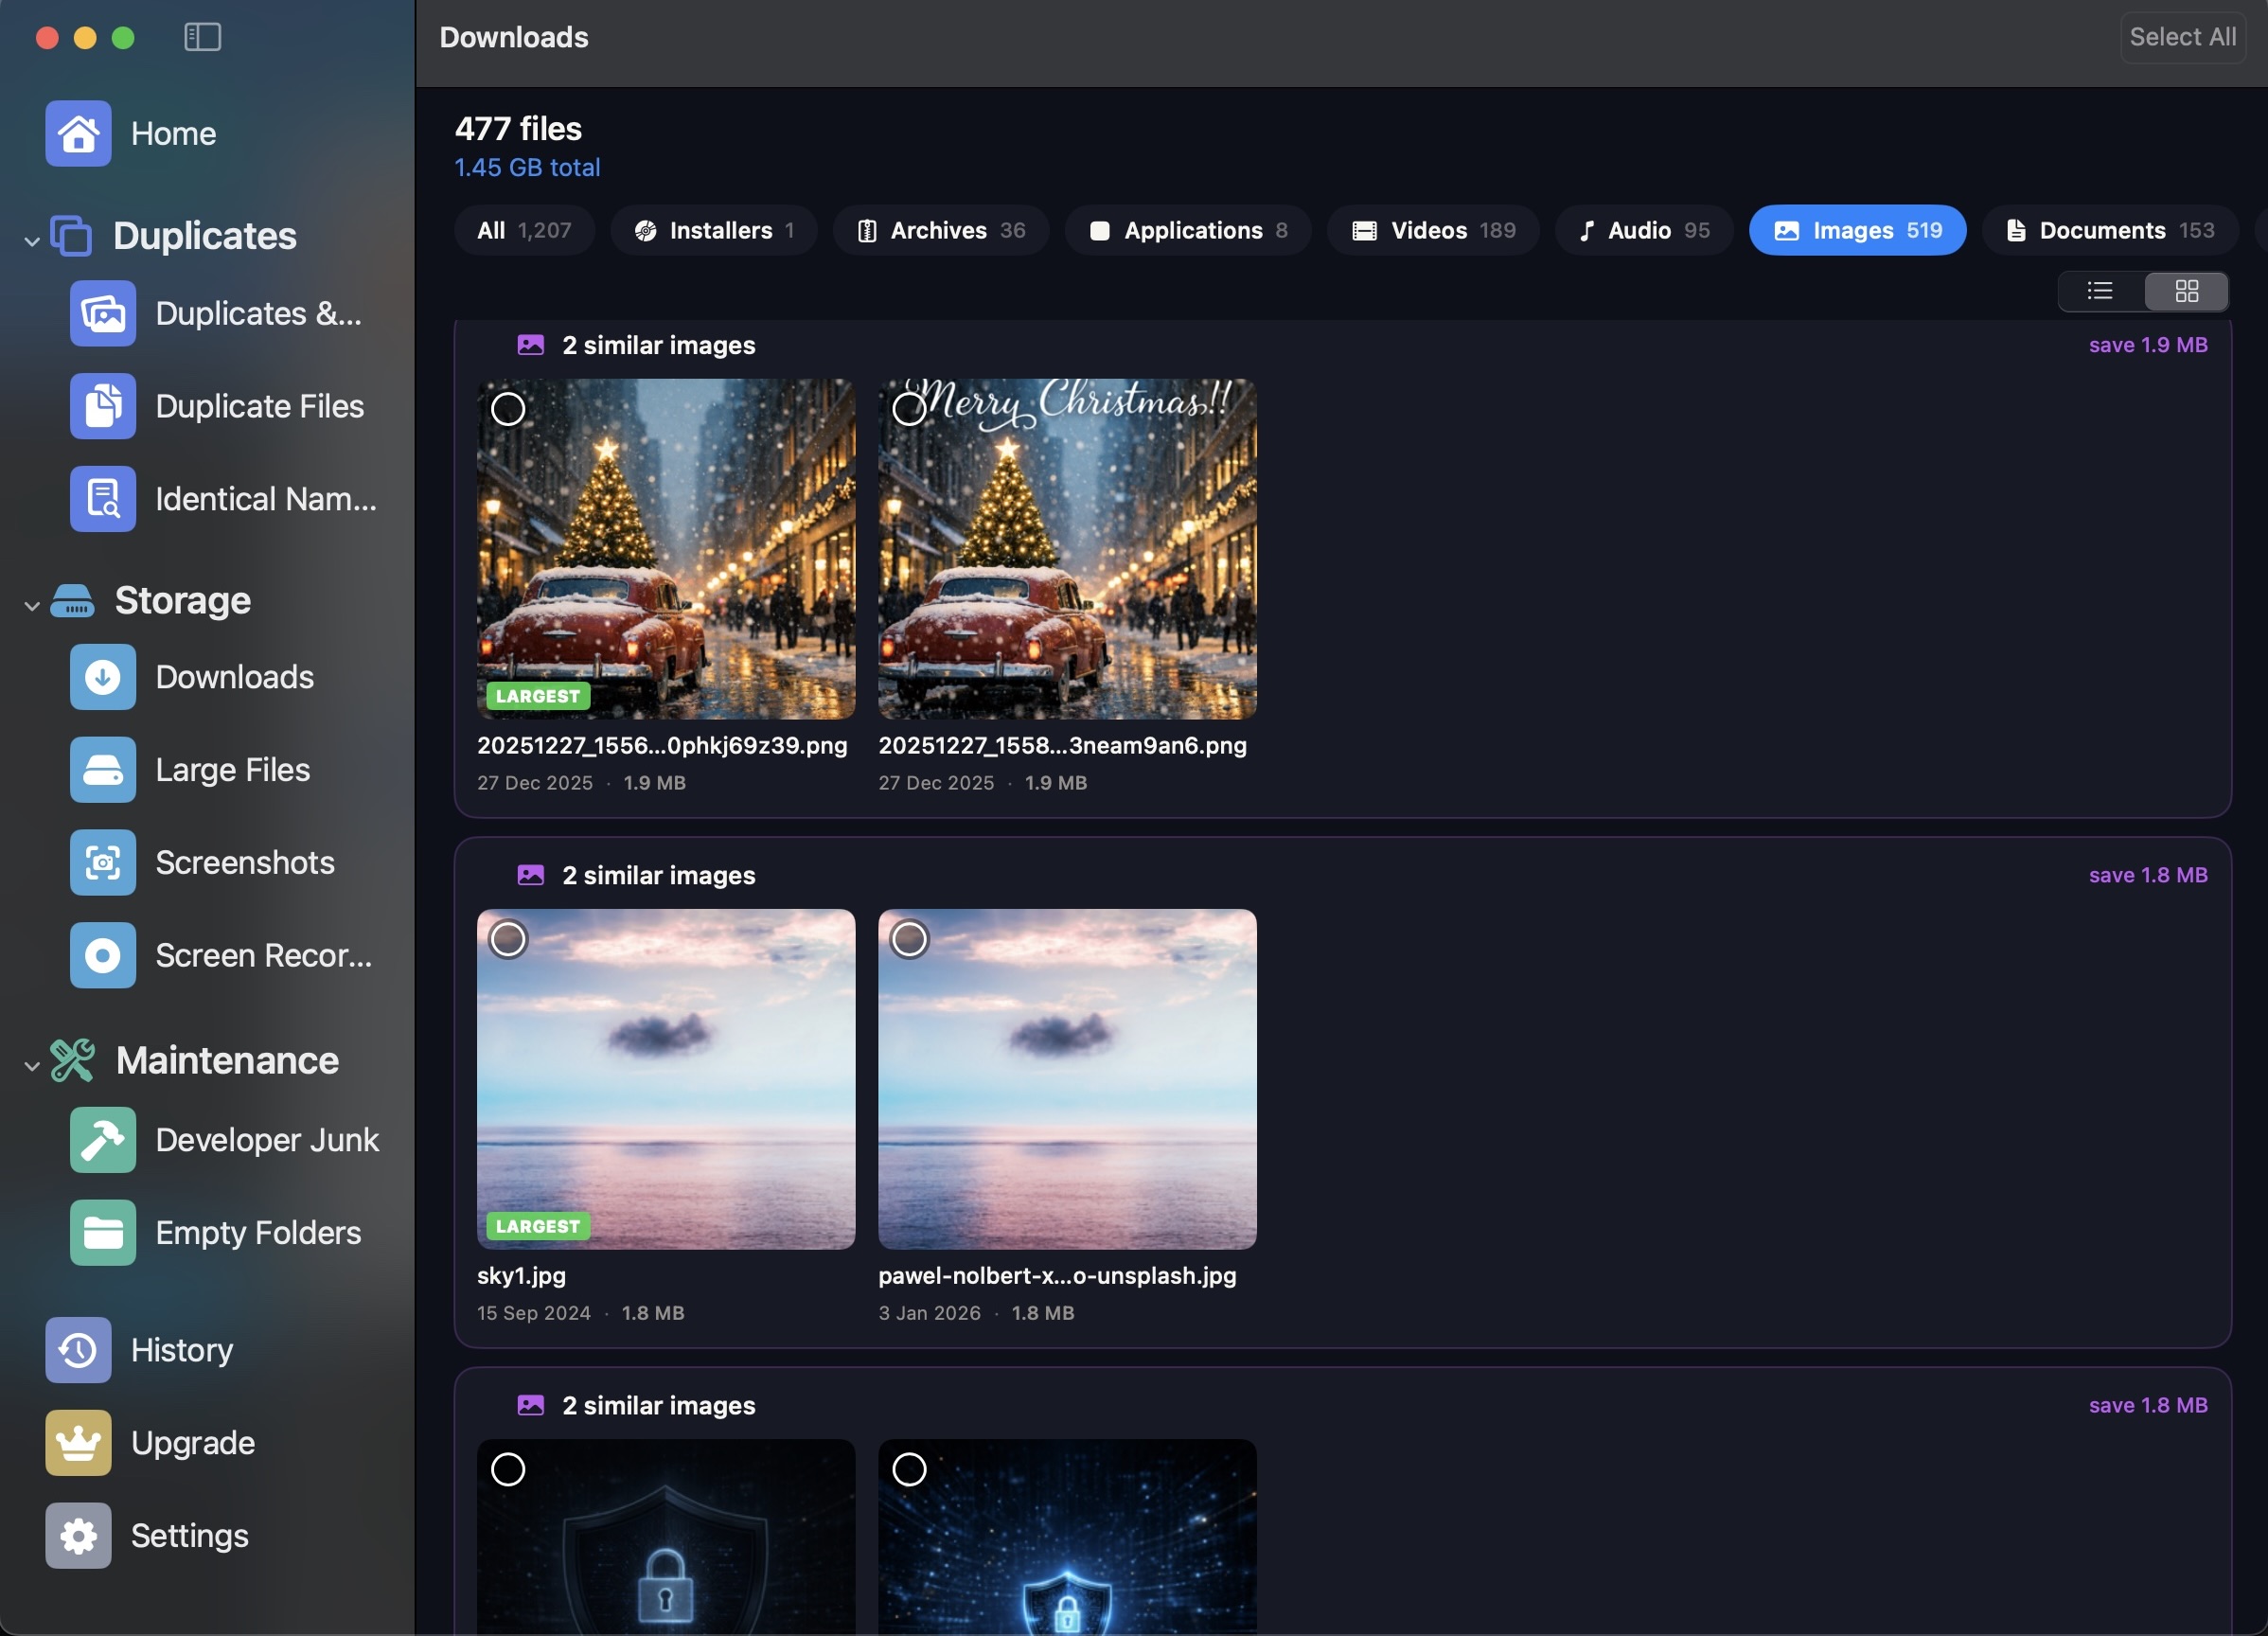Click the '3 Jan 2026' date text
This screenshot has height=1636, width=2268.
(x=929, y=1313)
